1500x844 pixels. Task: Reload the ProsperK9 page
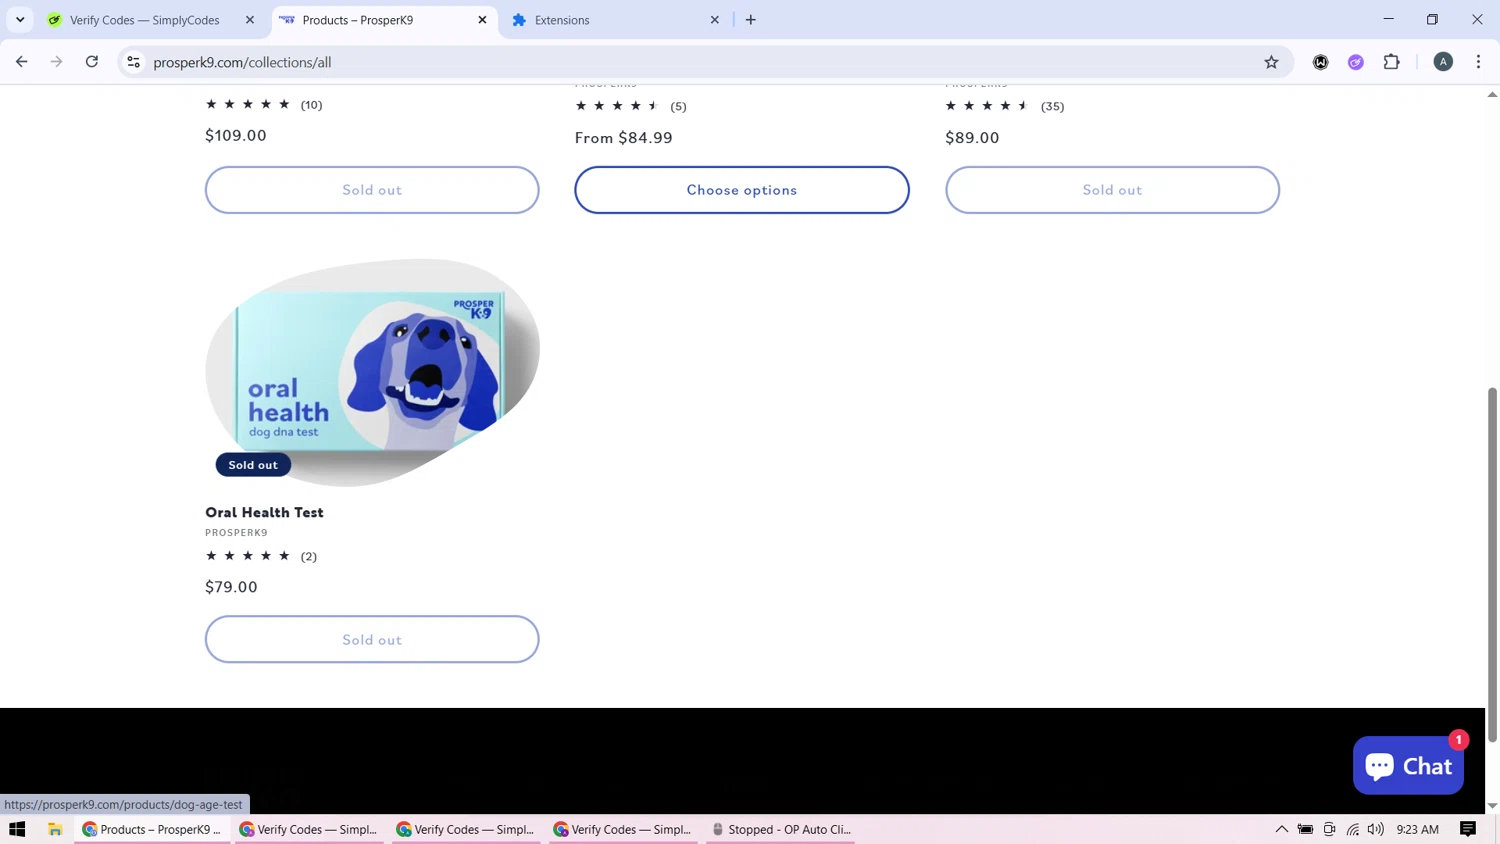[x=92, y=62]
